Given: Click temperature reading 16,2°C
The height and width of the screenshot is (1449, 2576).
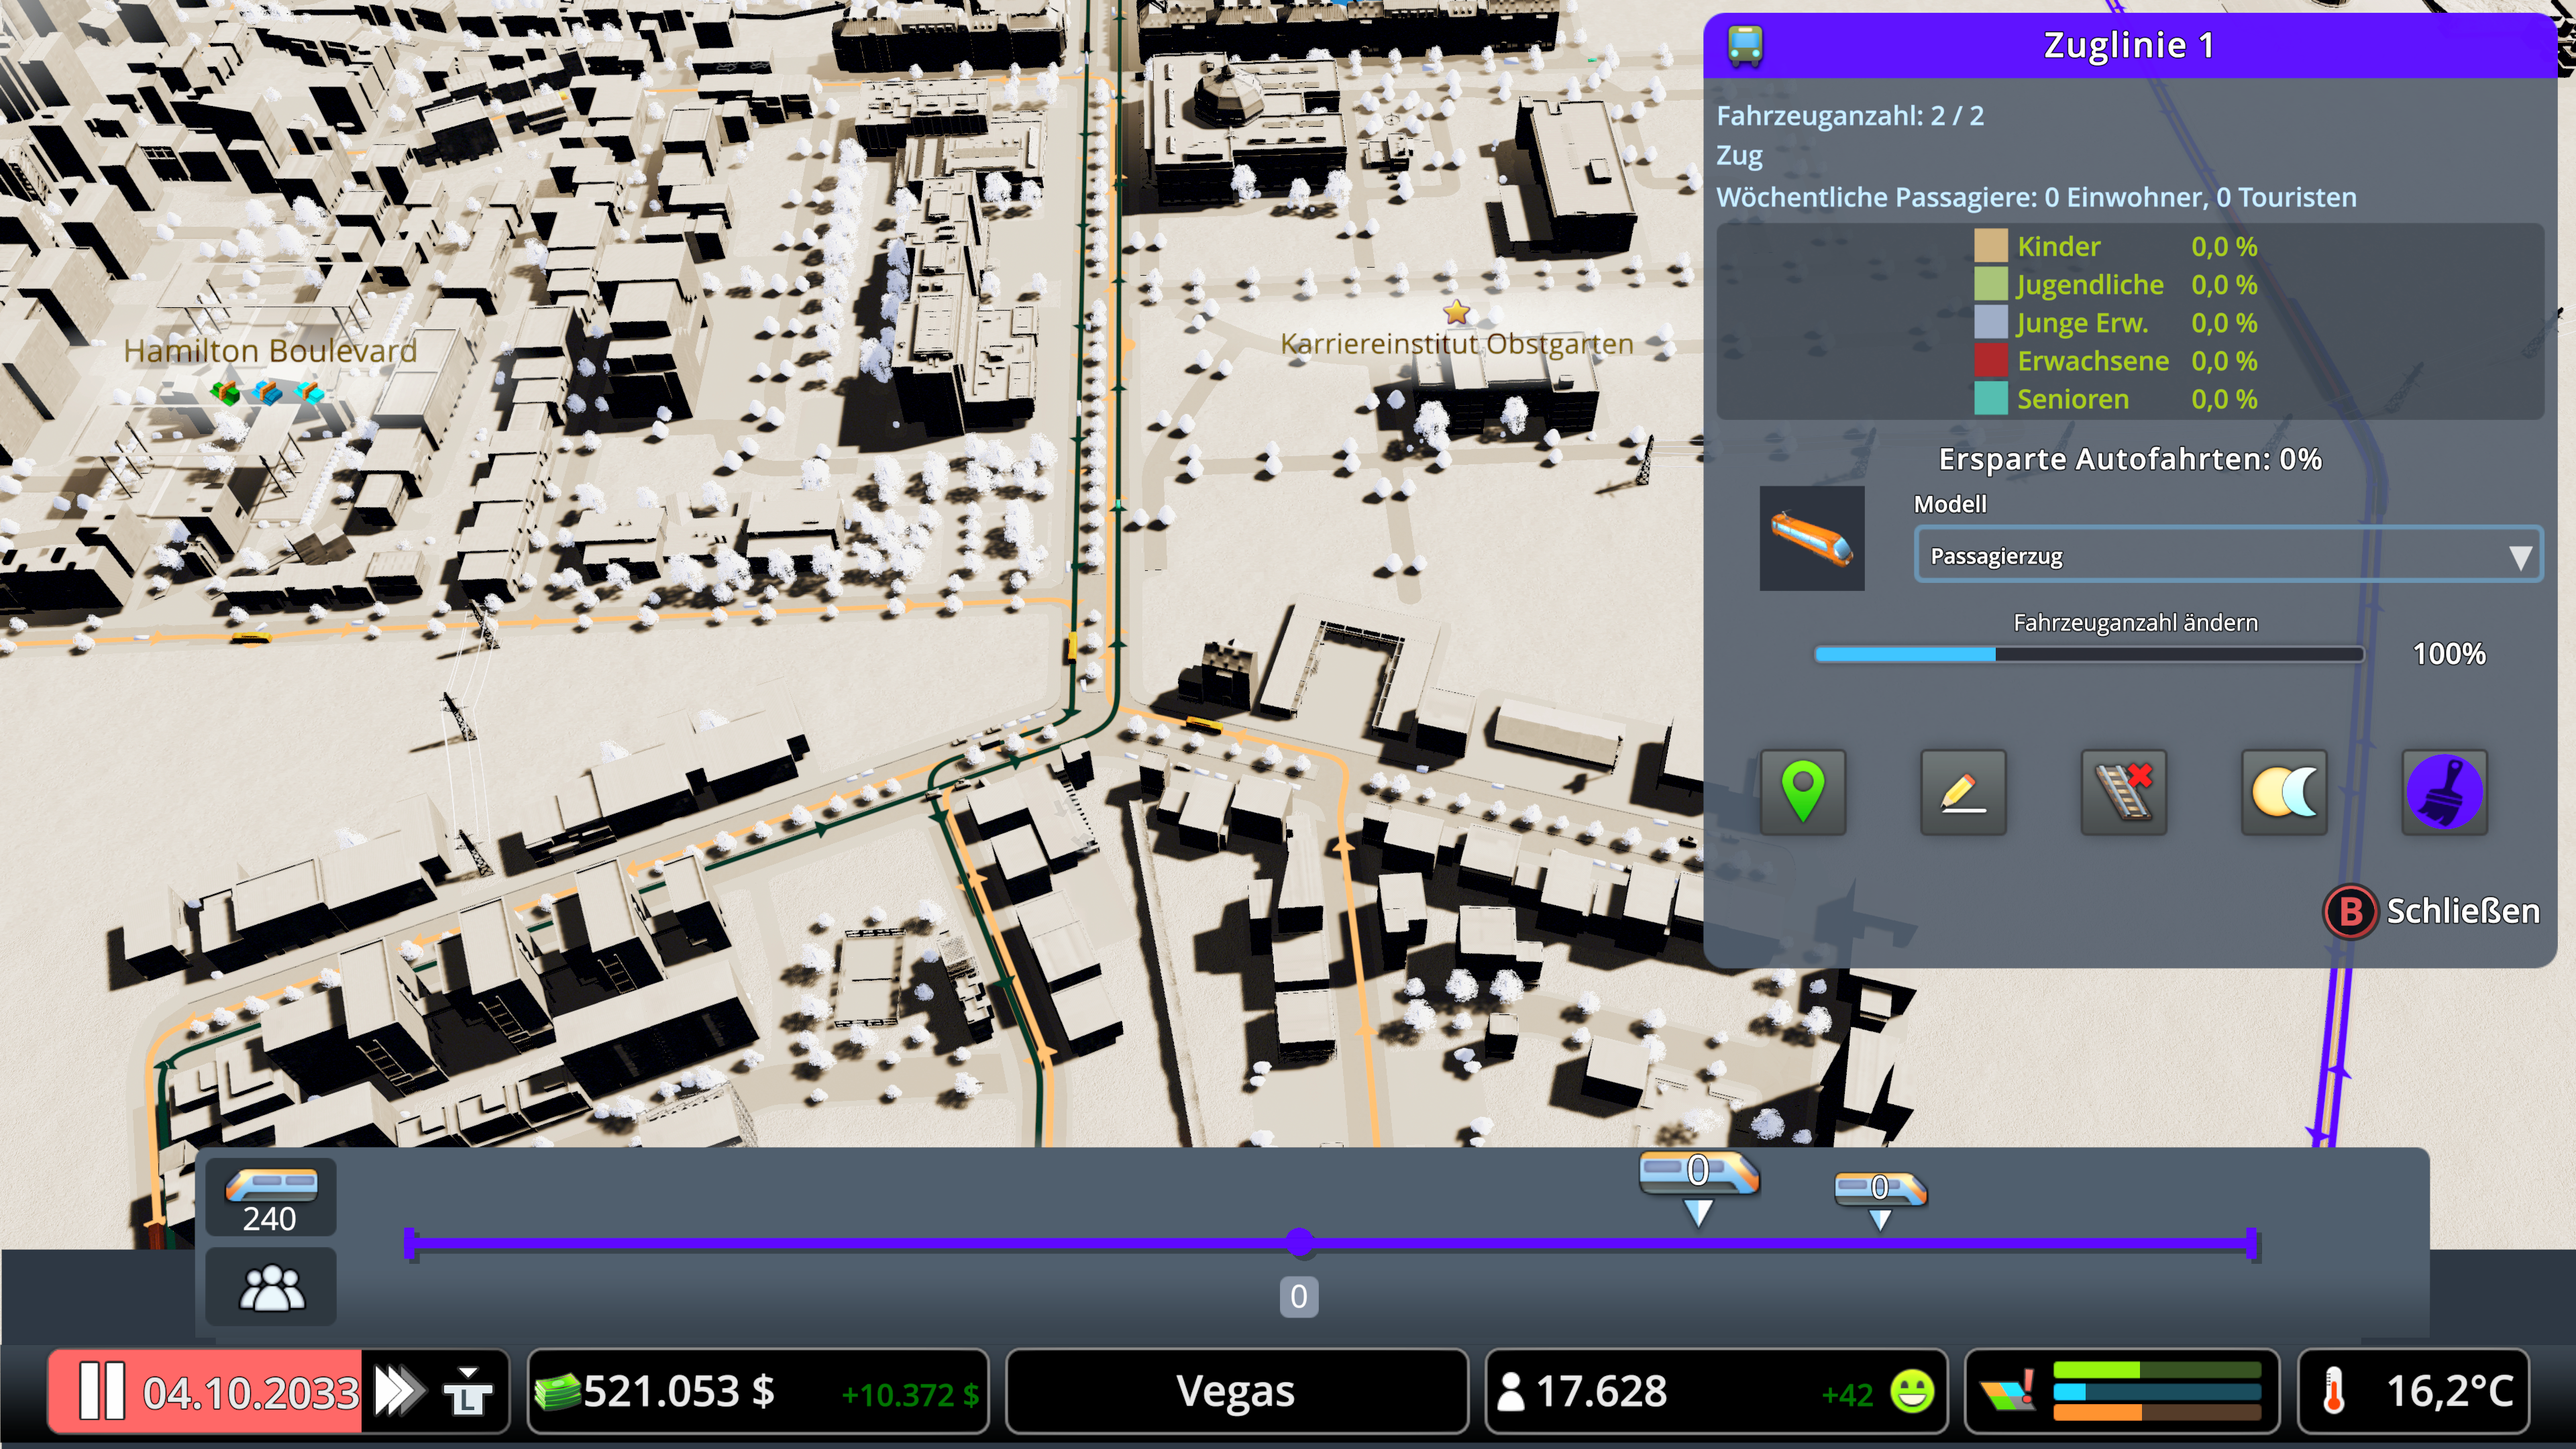Looking at the screenshot, I should (x=2449, y=1391).
